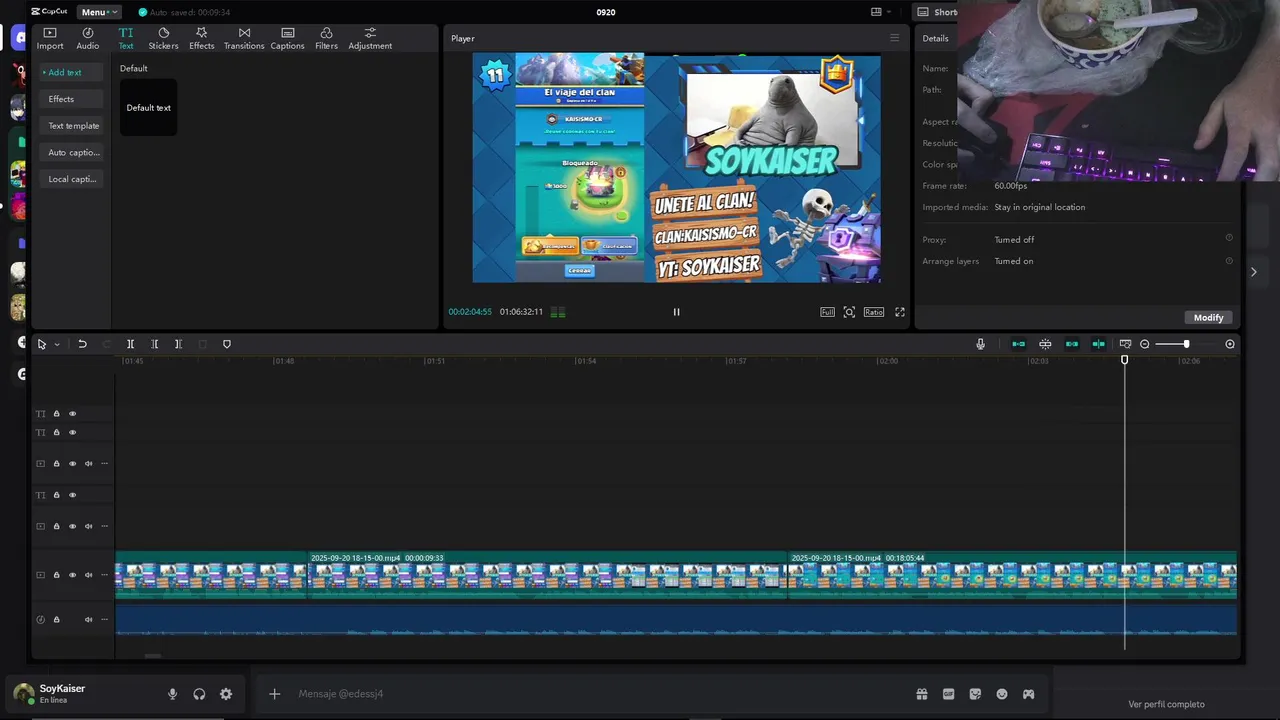
Task: Delete left of playhead on the clip
Action: pyautogui.click(x=154, y=344)
